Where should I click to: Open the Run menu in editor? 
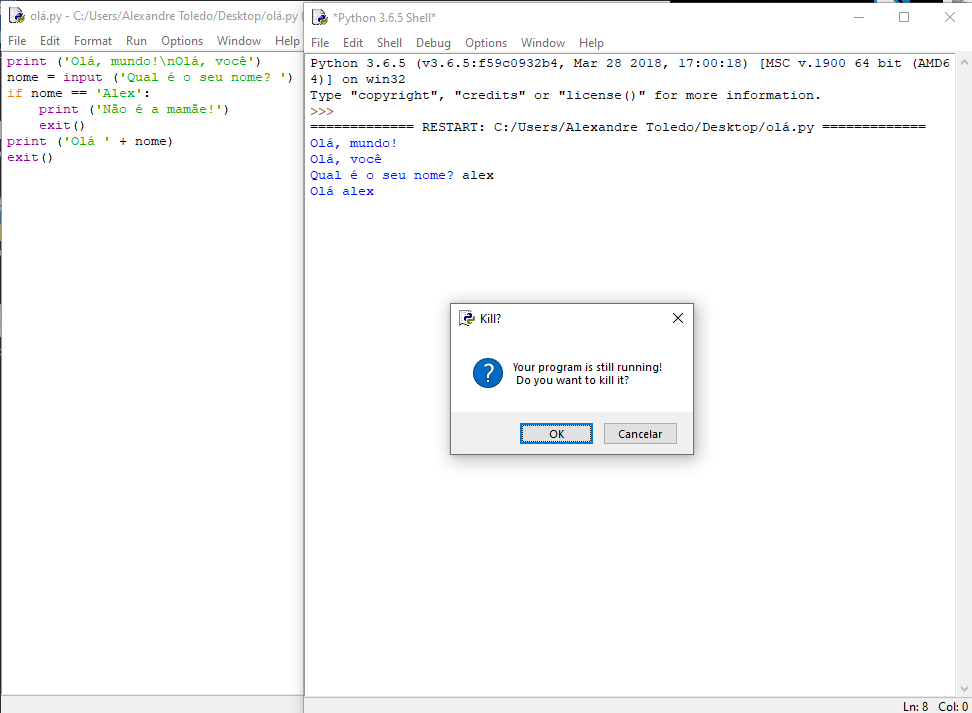136,41
